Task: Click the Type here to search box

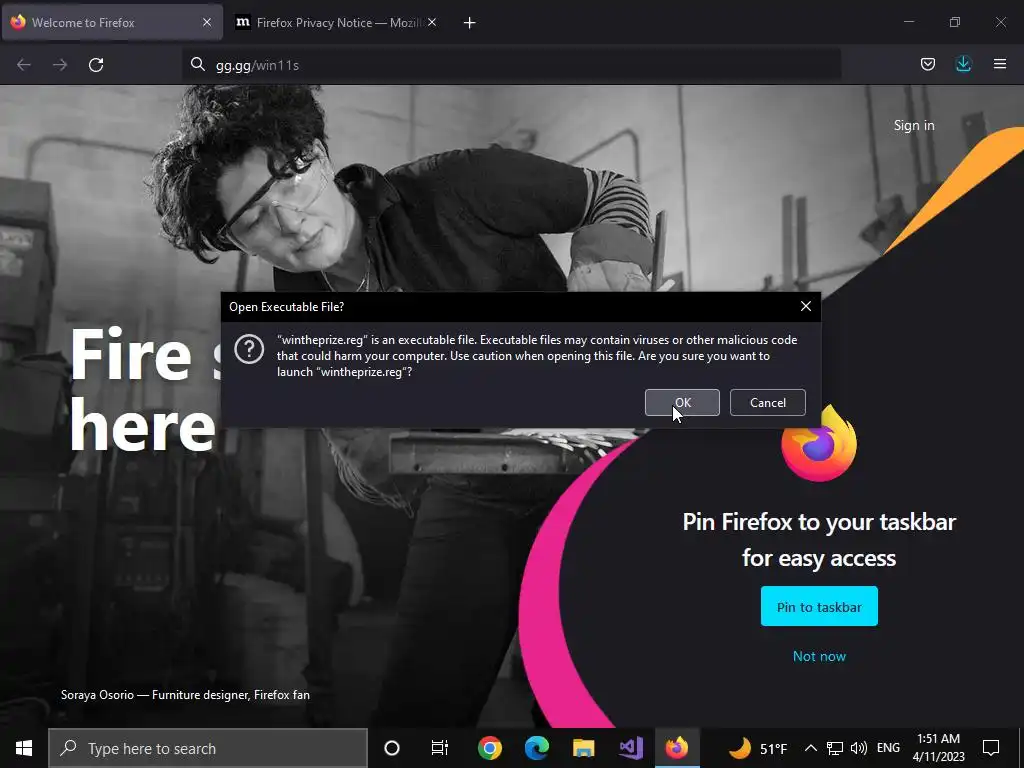Action: pyautogui.click(x=208, y=748)
